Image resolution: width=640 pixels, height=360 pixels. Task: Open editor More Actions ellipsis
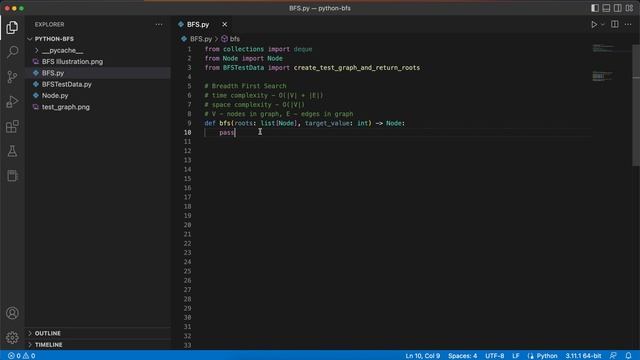628,24
